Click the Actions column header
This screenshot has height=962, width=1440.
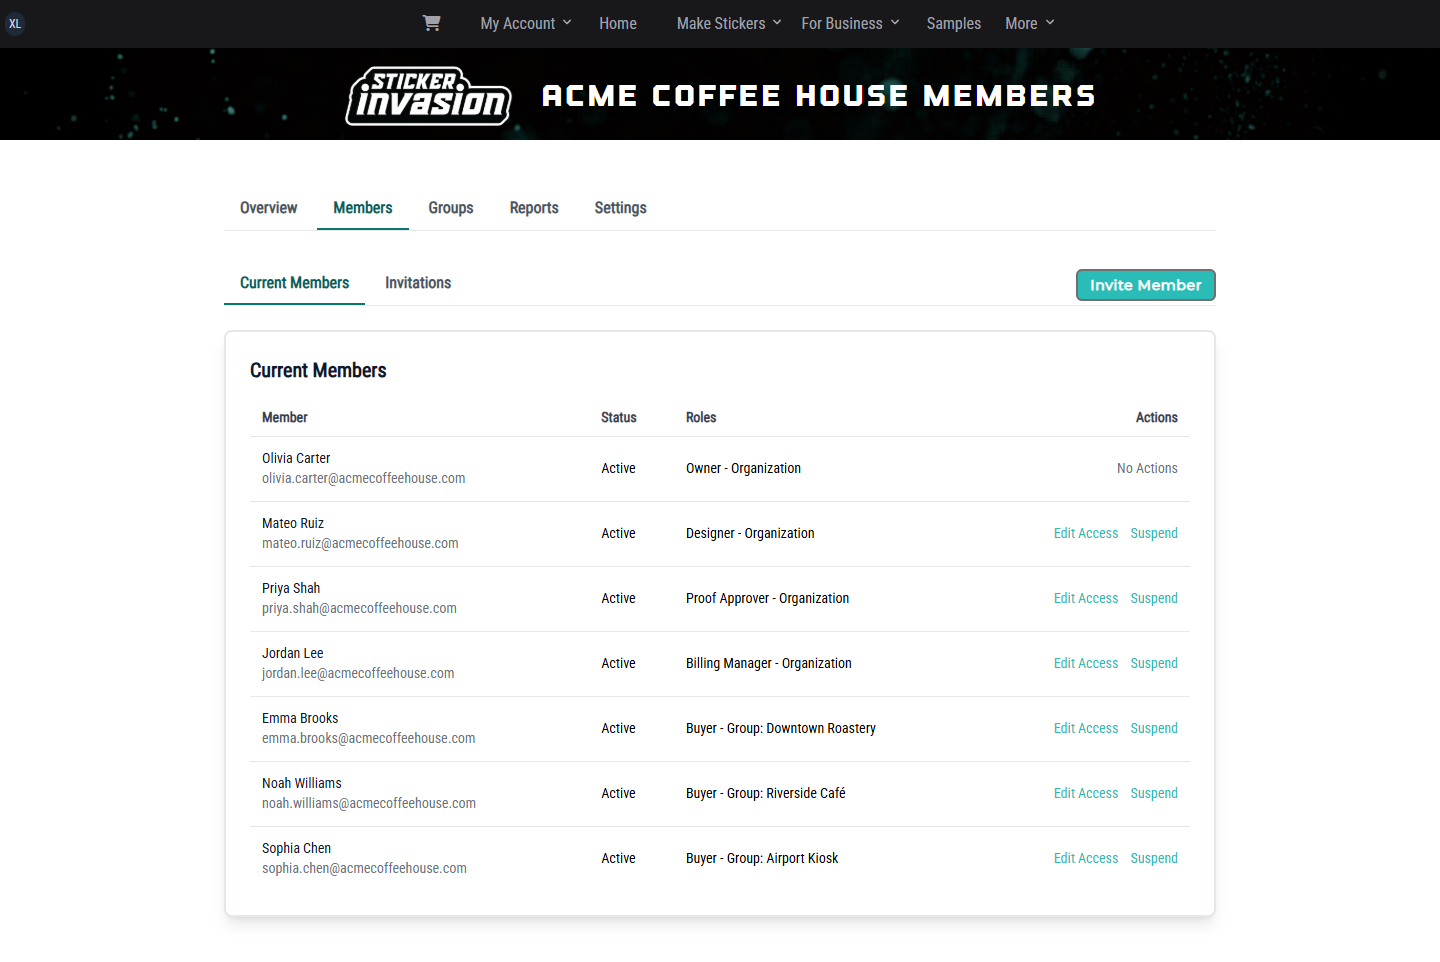coord(1157,417)
